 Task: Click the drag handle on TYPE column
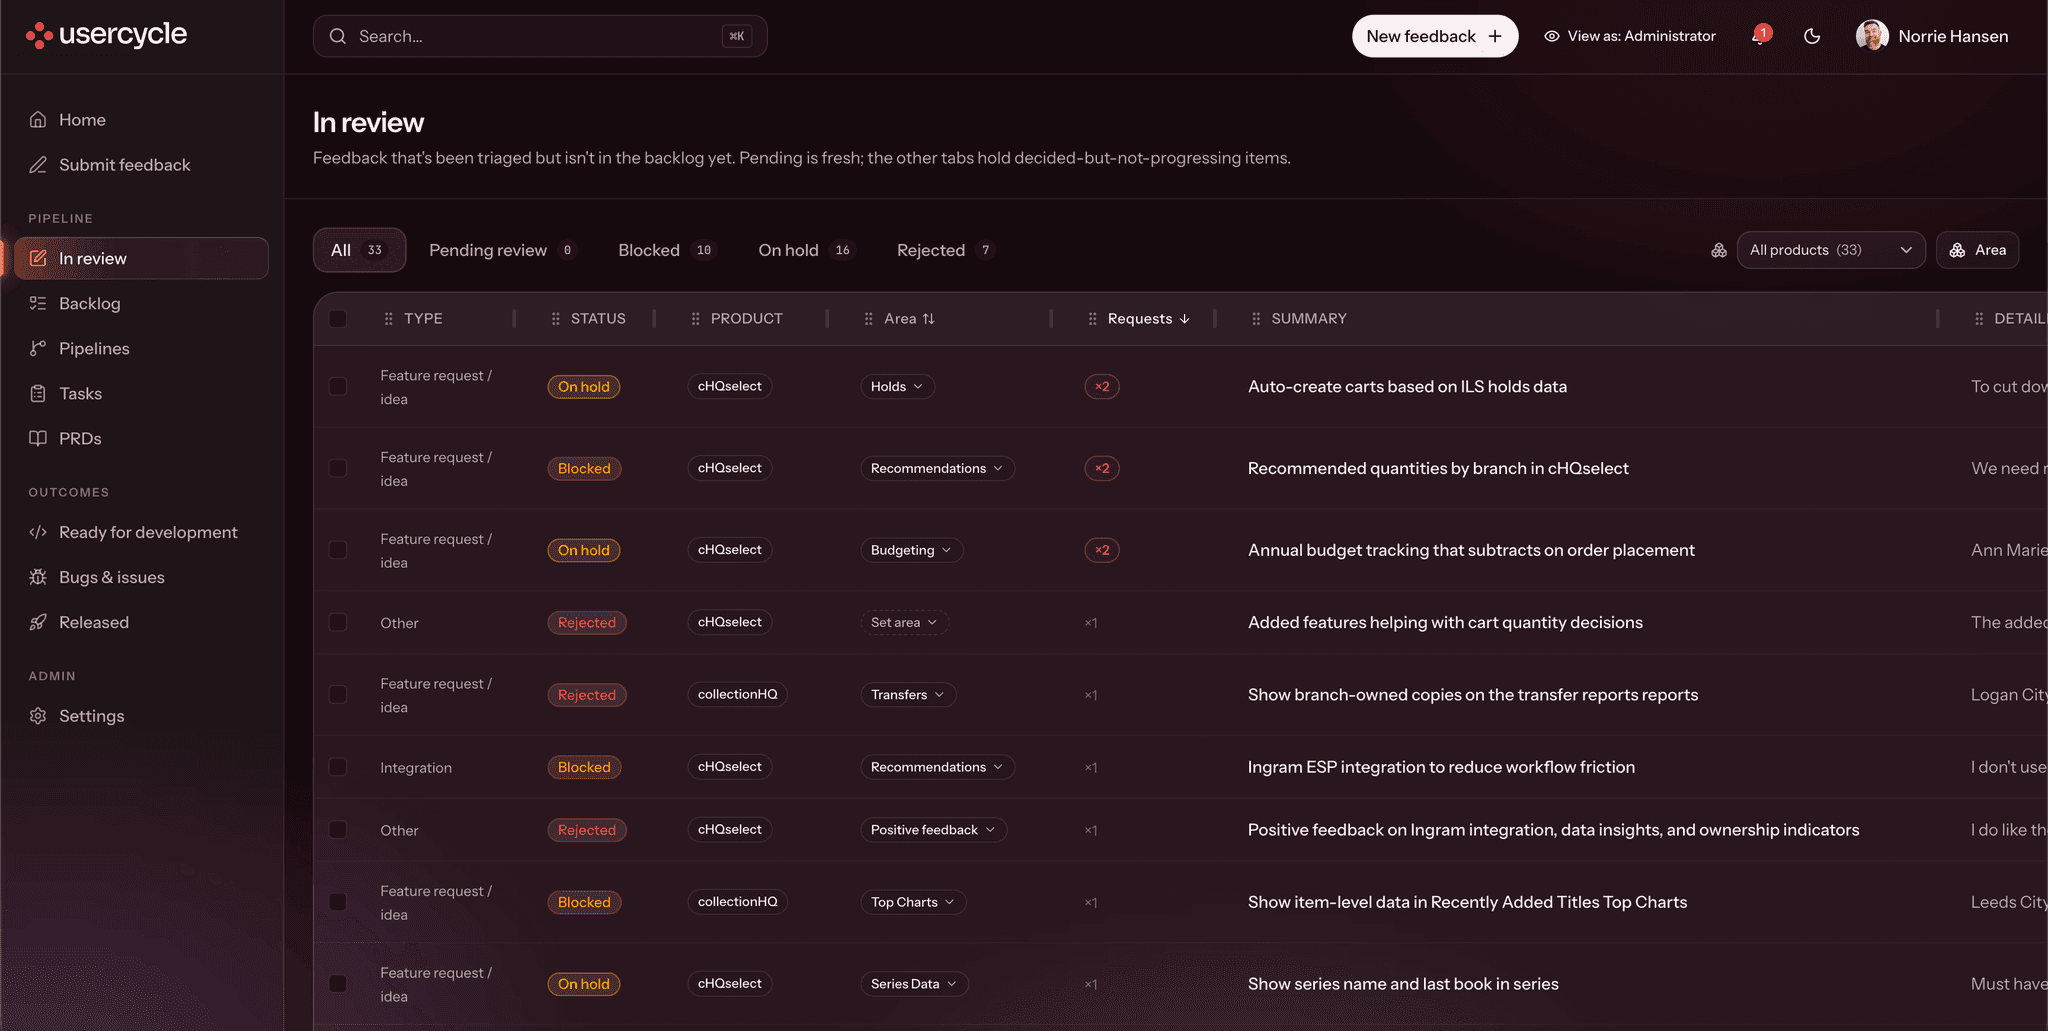point(389,319)
